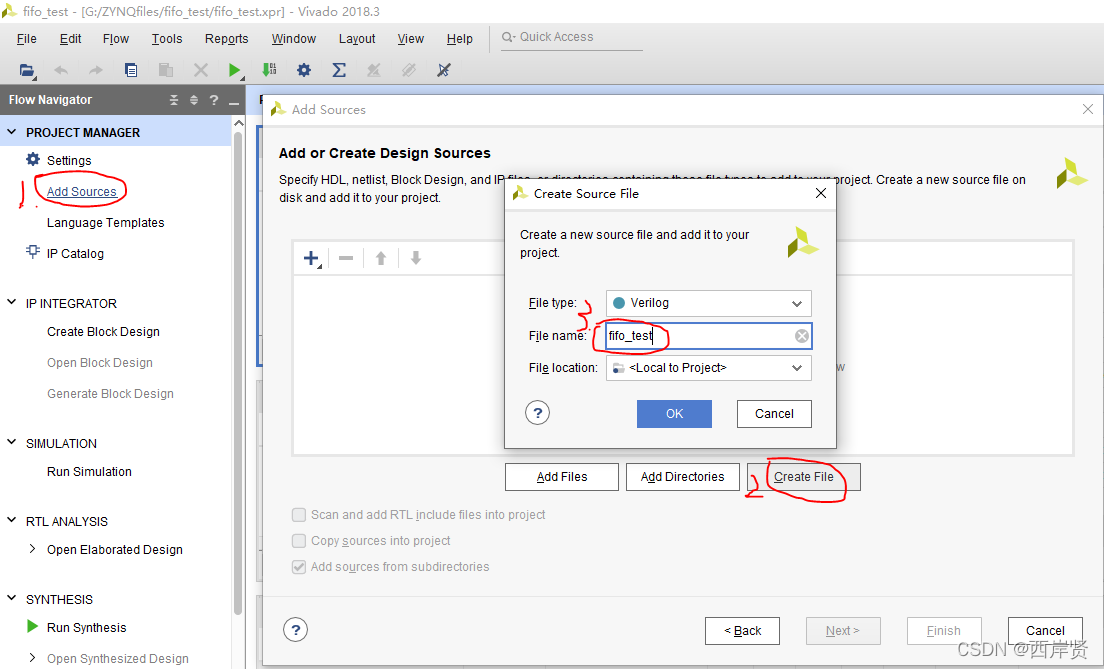This screenshot has width=1104, height=669.
Task: Click the Add Directories button
Action: click(x=682, y=477)
